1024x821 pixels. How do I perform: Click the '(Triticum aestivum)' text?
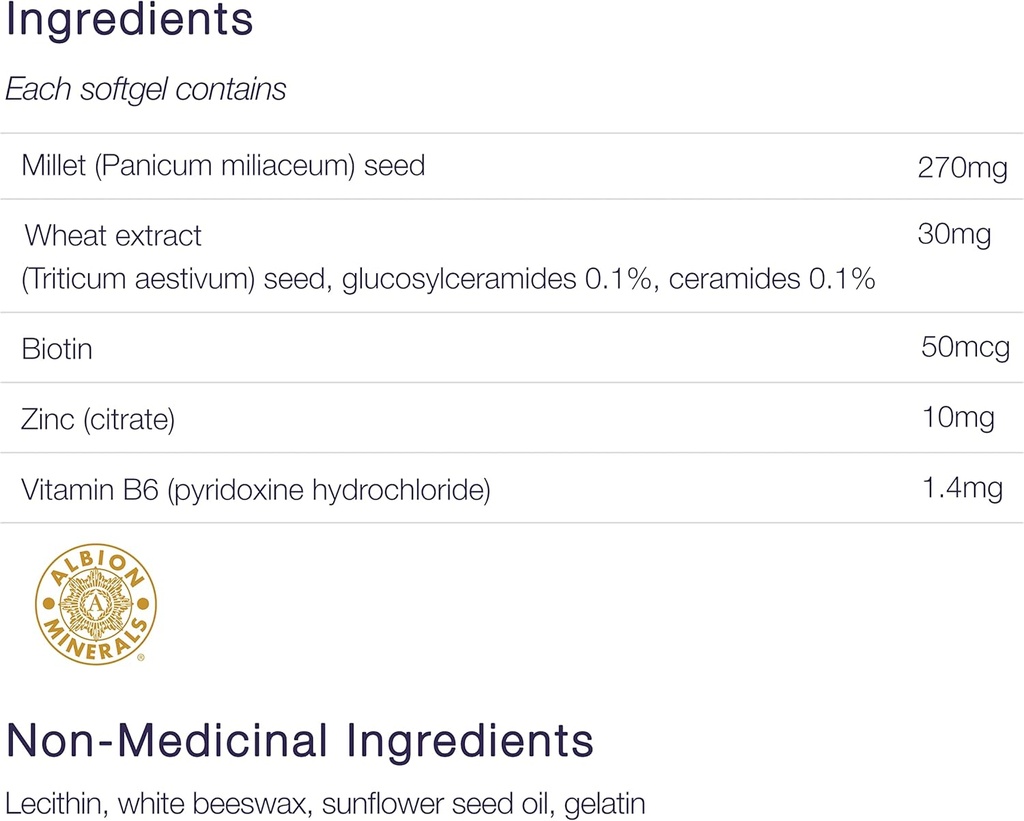pyautogui.click(x=139, y=279)
